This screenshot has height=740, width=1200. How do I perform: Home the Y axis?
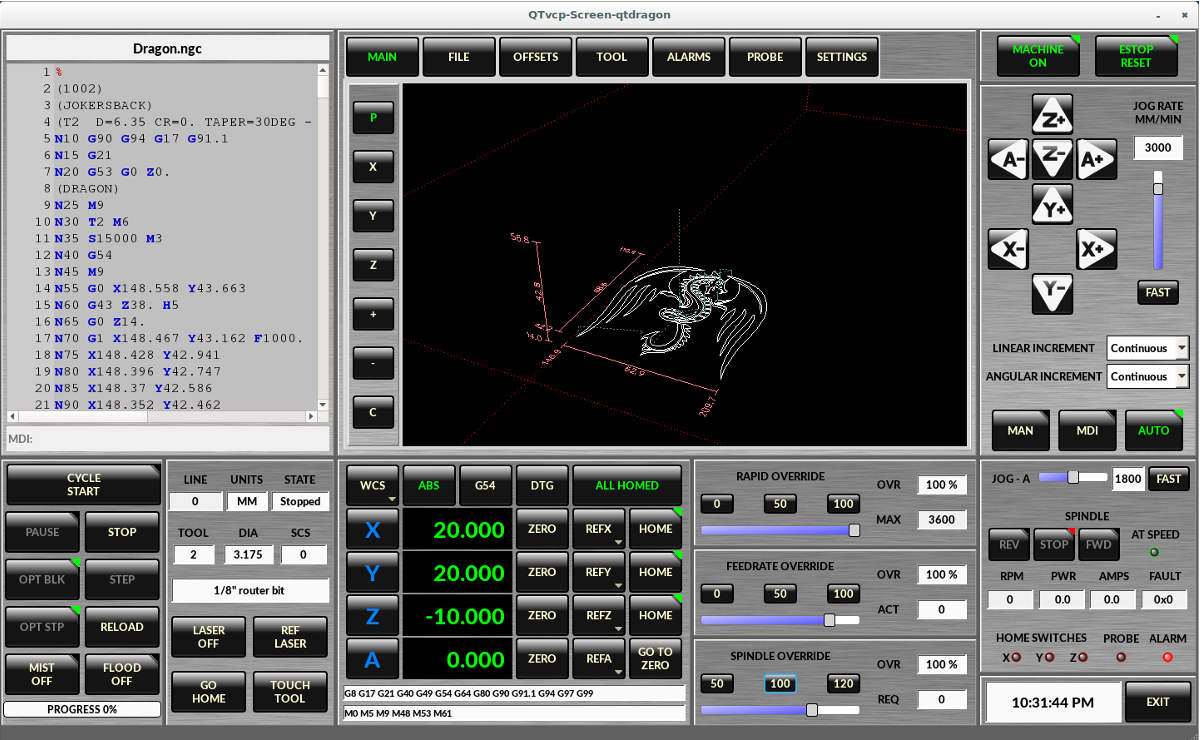[656, 573]
